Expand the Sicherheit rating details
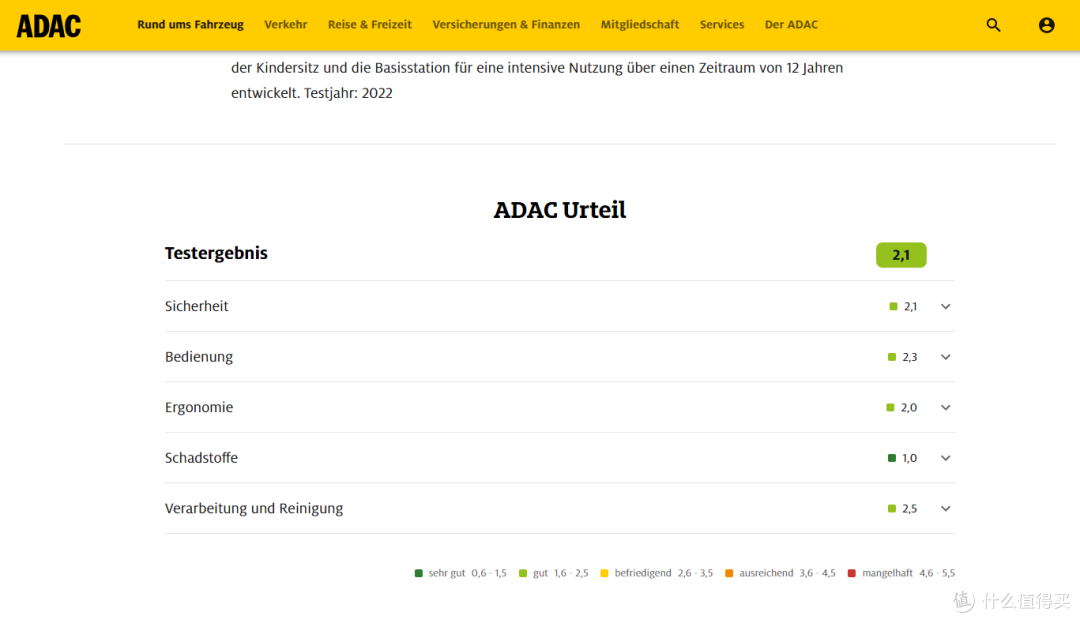The image size is (1080, 623). coord(945,306)
